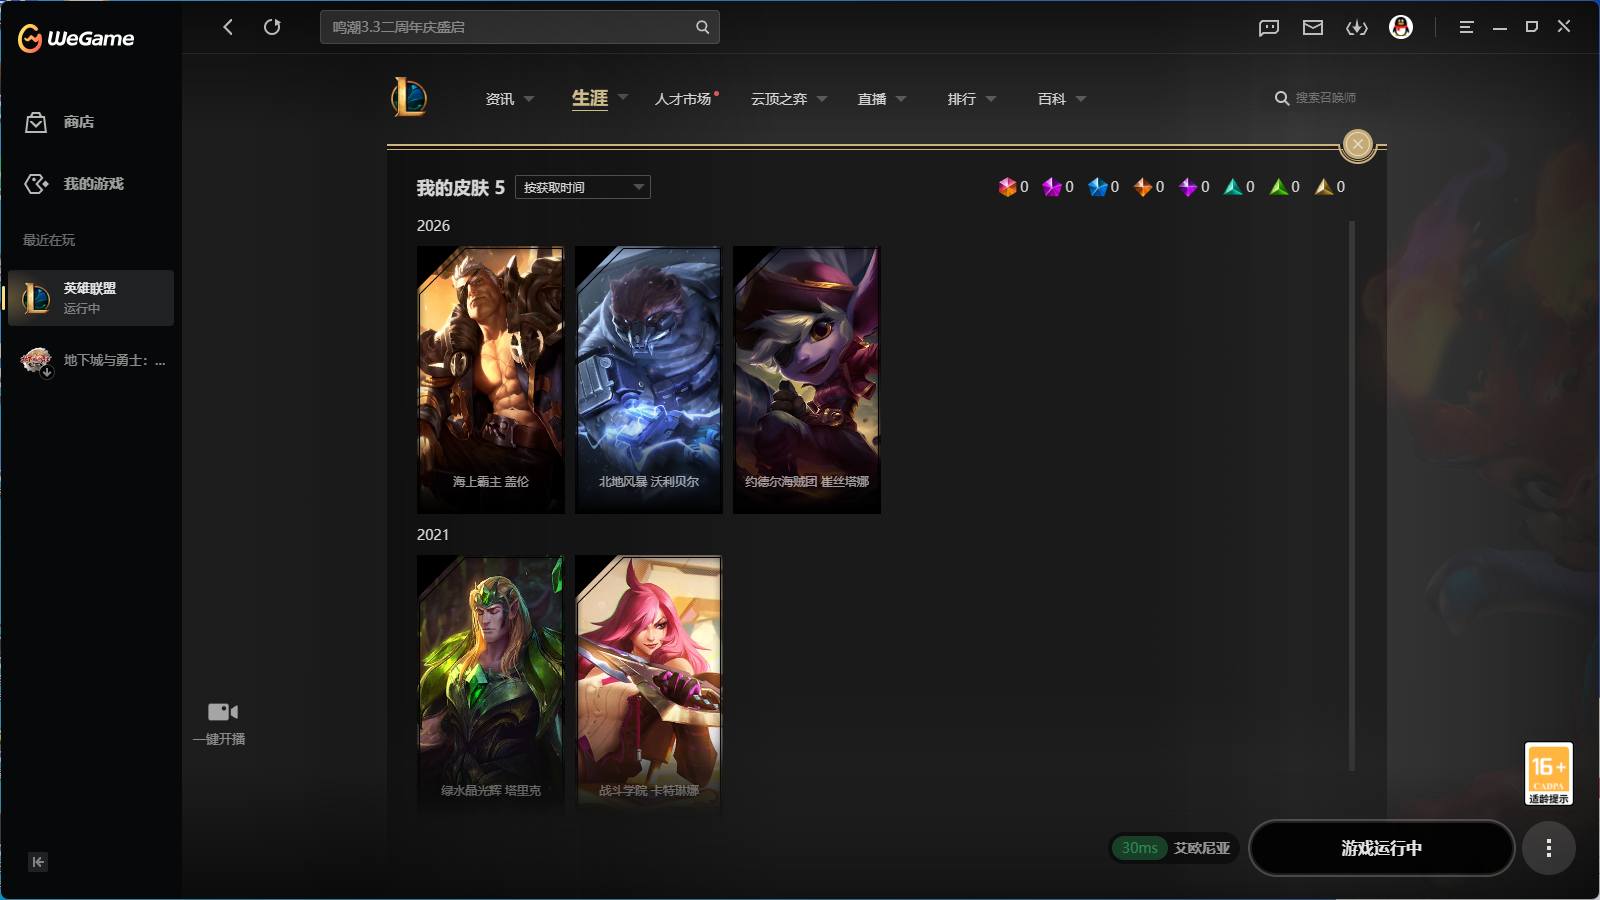Image resolution: width=1600 pixels, height=900 pixels.
Task: Open 商店 in the sidebar
Action: tap(79, 122)
